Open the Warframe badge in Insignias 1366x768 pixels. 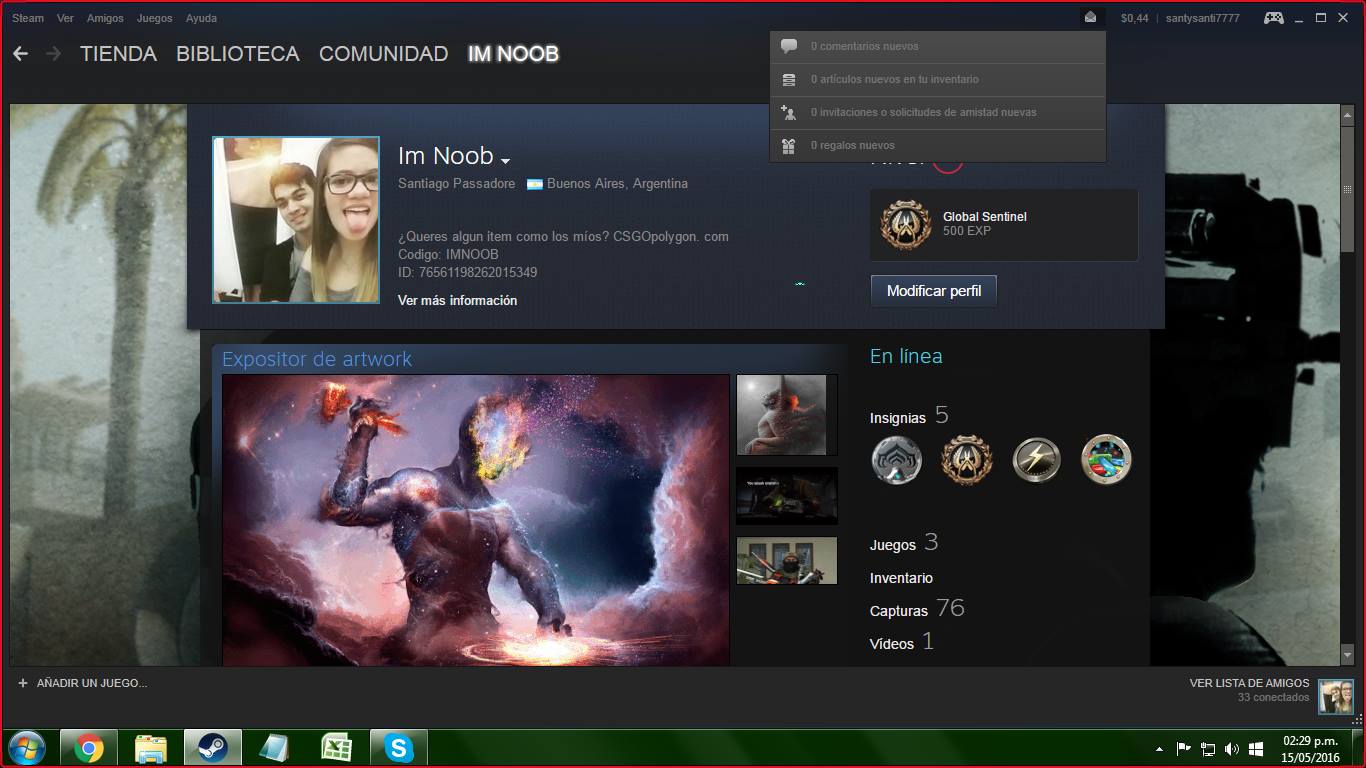[897, 460]
